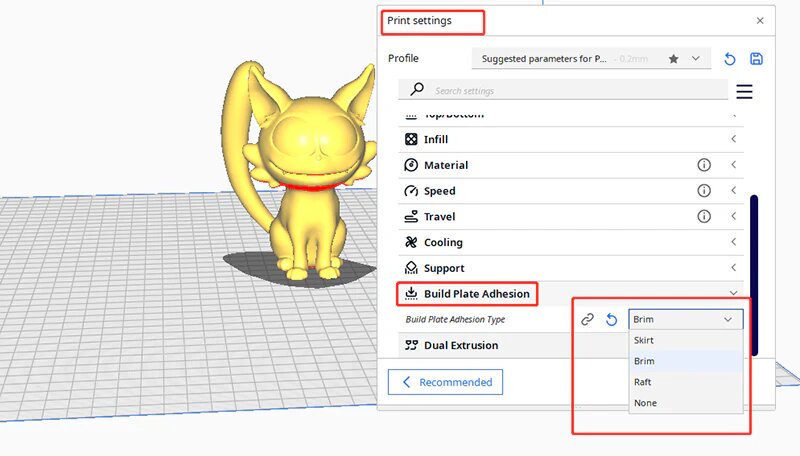This screenshot has height=456, width=800.
Task: Open the Profile dropdown
Action: [591, 59]
